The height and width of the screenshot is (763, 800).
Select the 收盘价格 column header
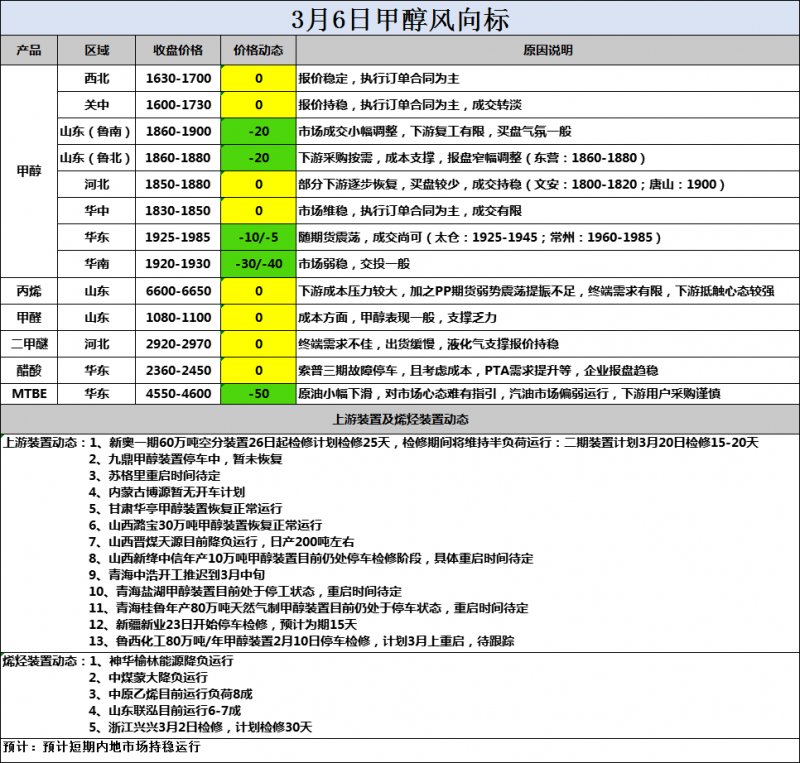[178, 50]
